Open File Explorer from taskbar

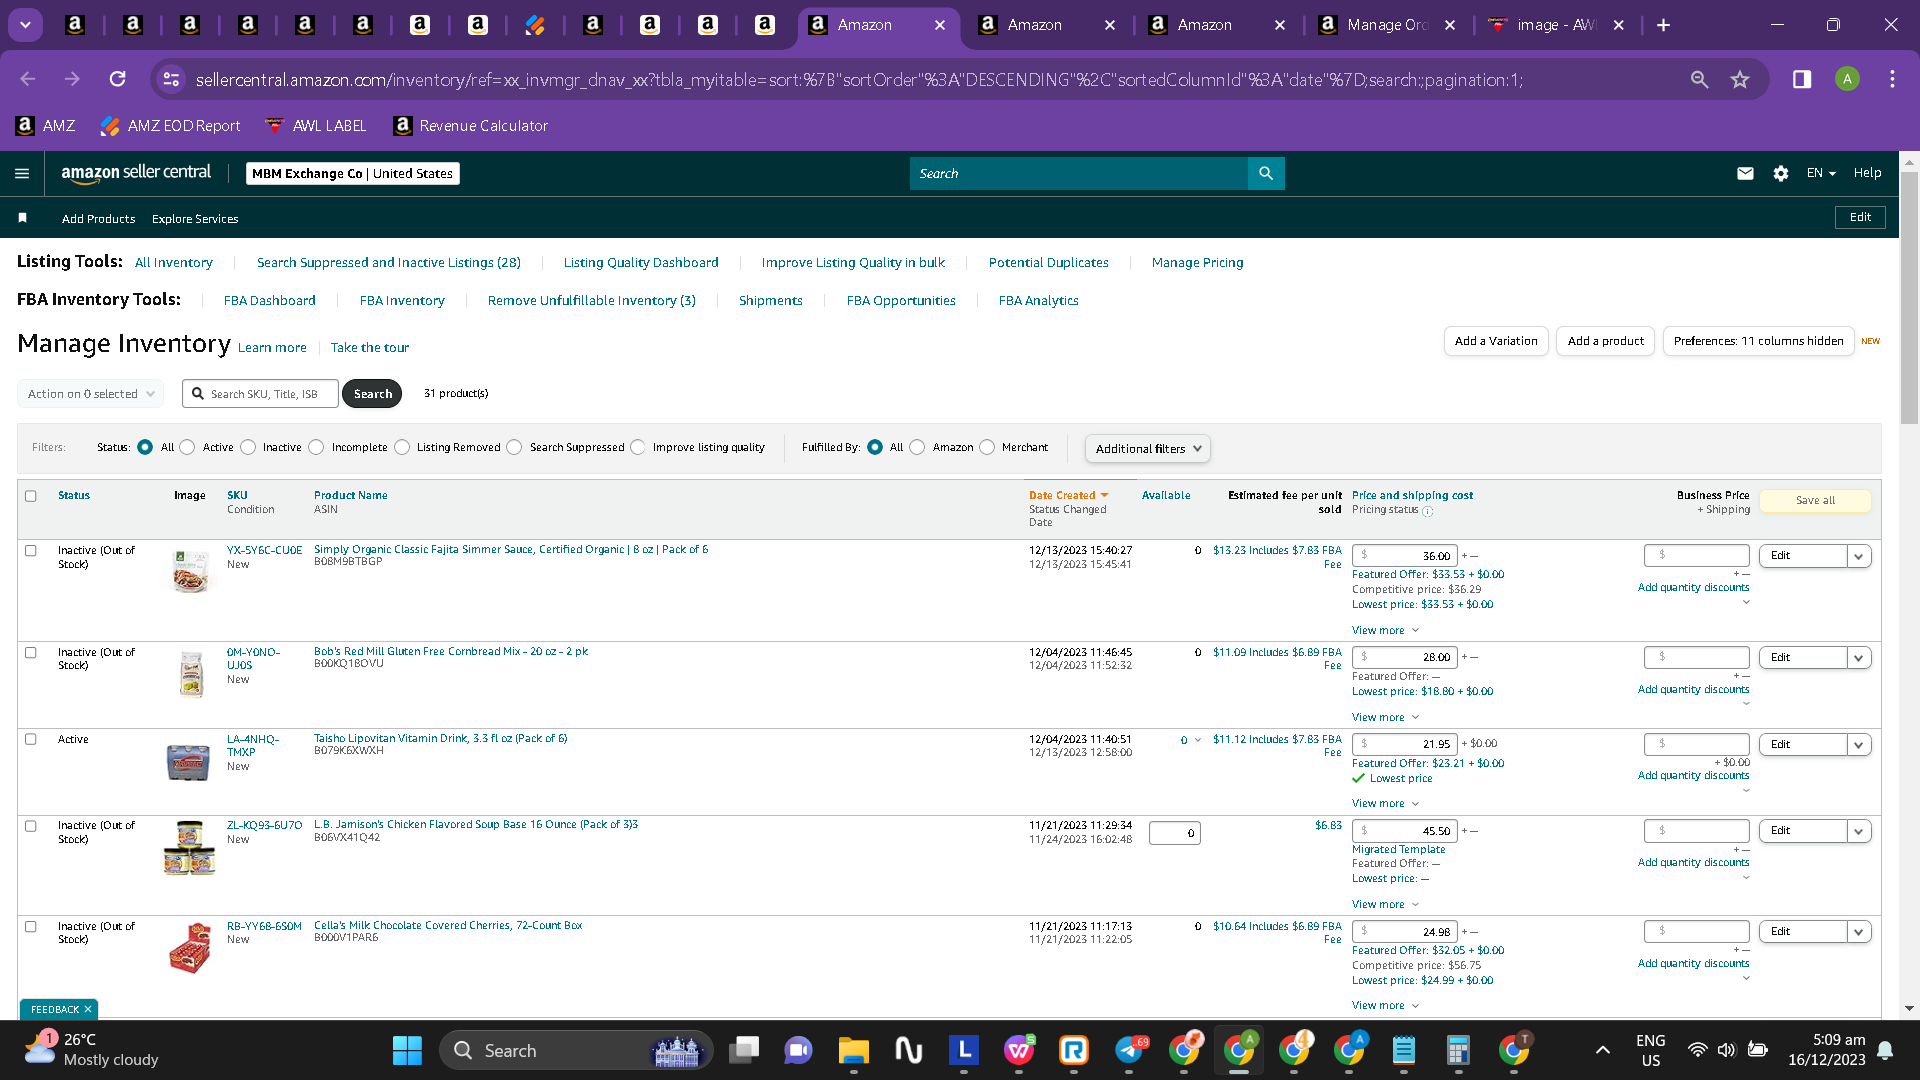[x=853, y=1050]
